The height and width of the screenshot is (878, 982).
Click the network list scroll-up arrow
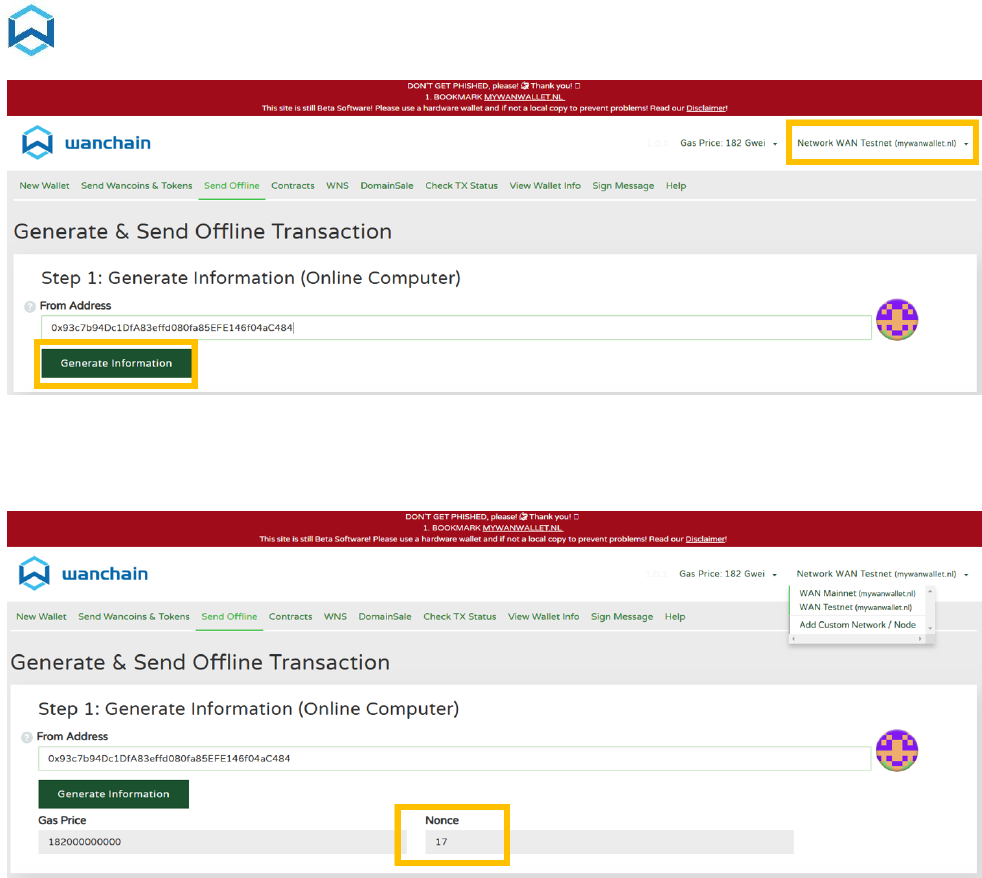click(x=930, y=591)
